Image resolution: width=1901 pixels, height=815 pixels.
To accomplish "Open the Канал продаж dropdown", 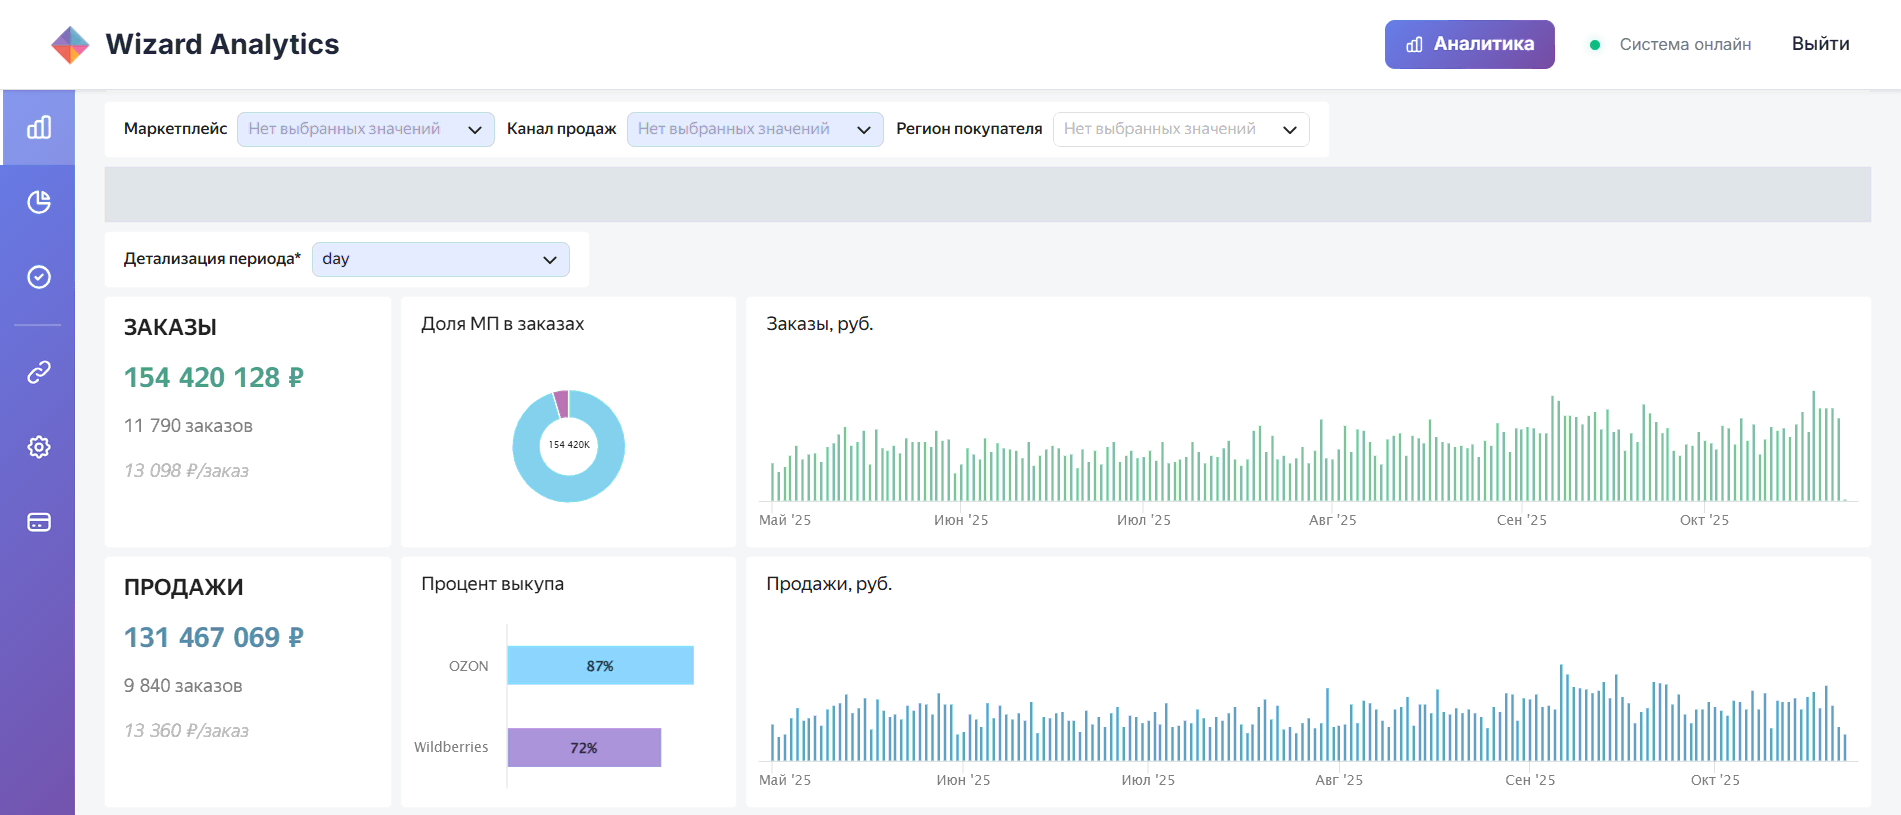I will click(755, 129).
